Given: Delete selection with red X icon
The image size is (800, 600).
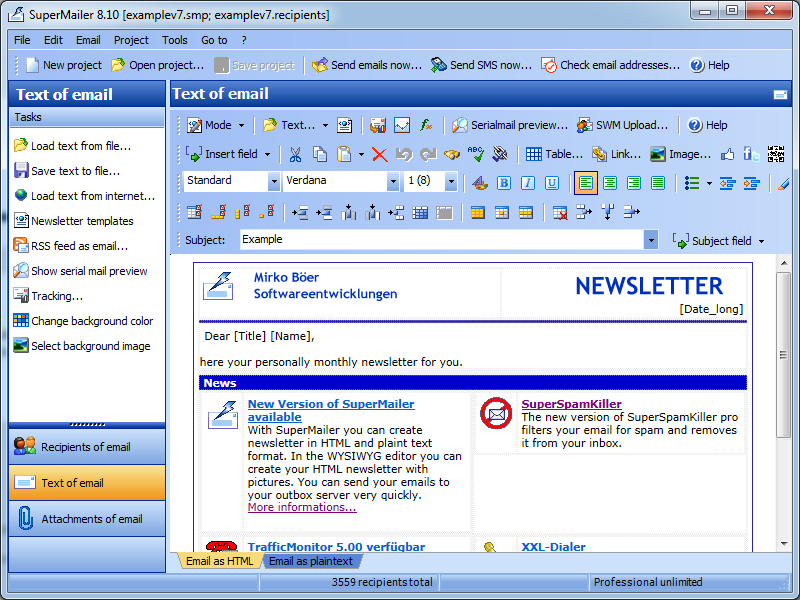Looking at the screenshot, I should point(380,154).
